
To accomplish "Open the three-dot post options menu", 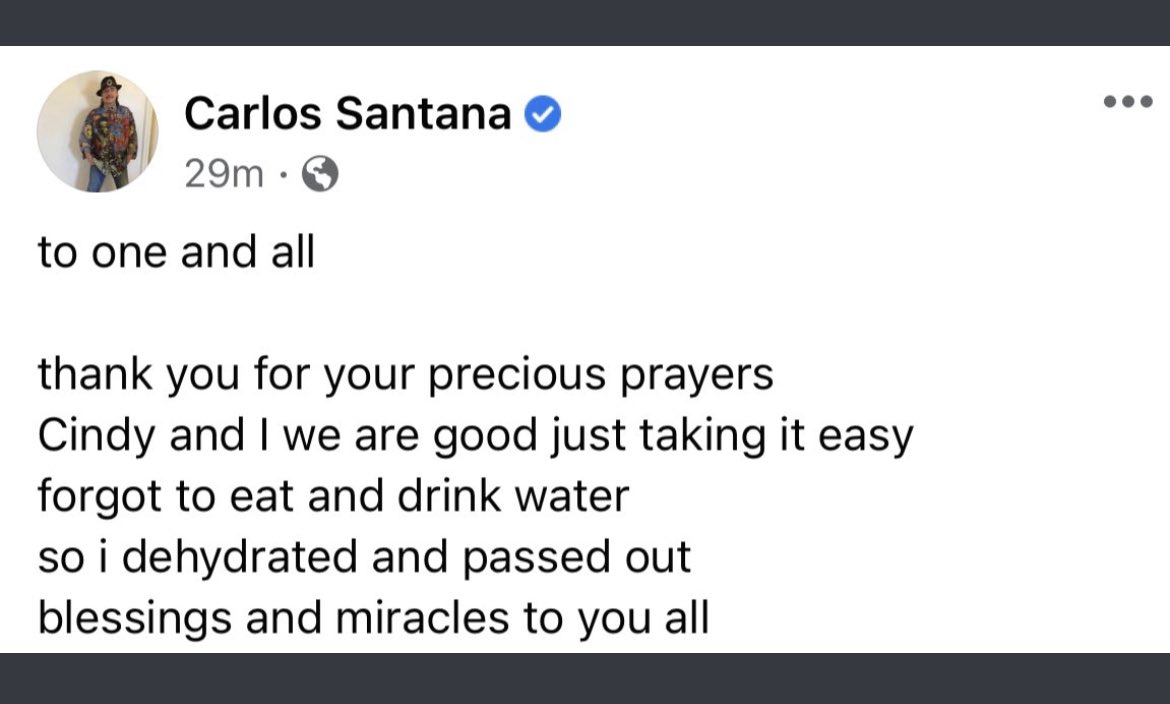I will 1127,101.
